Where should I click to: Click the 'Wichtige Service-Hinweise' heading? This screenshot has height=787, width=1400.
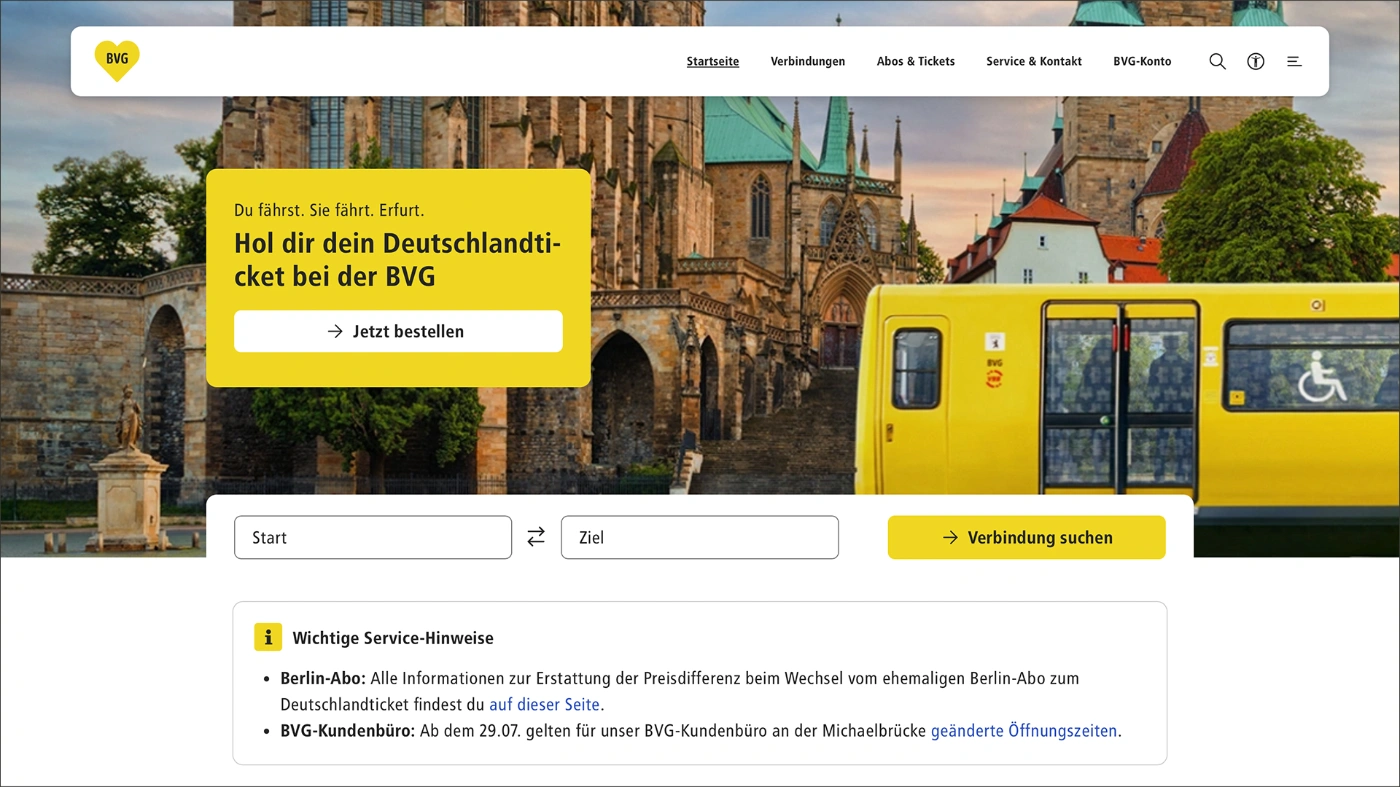coord(393,638)
